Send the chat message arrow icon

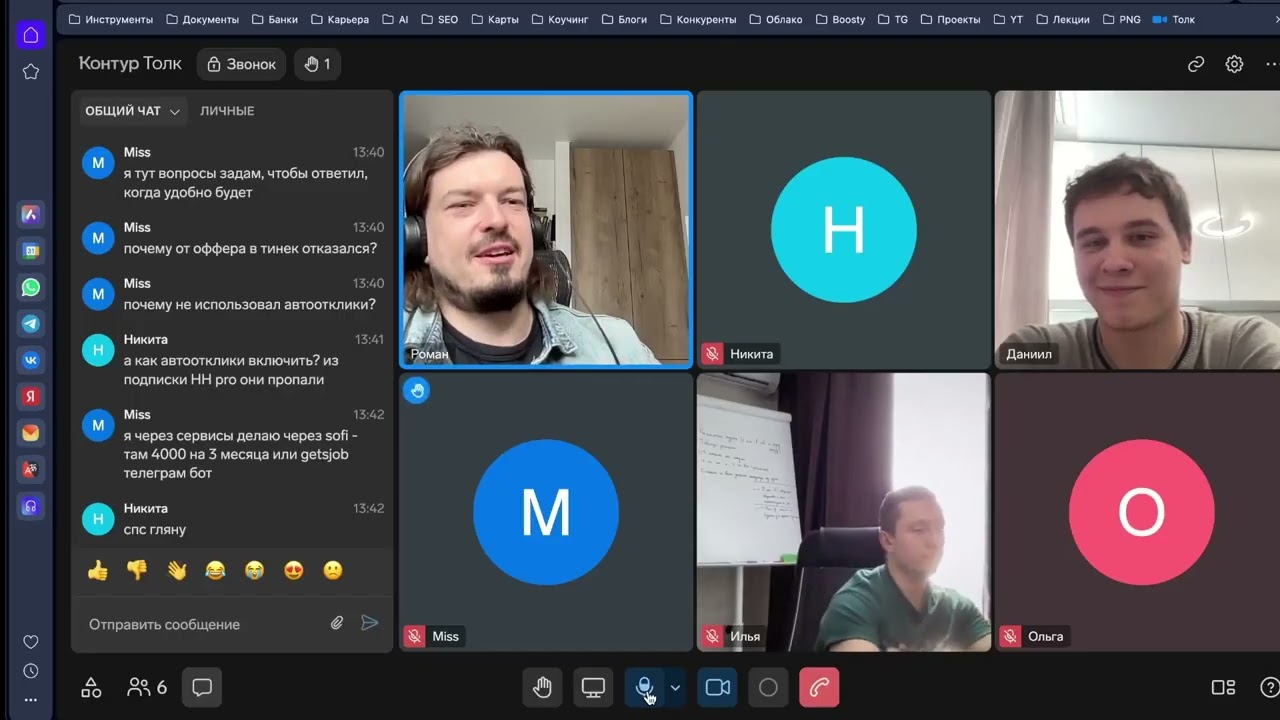[370, 623]
